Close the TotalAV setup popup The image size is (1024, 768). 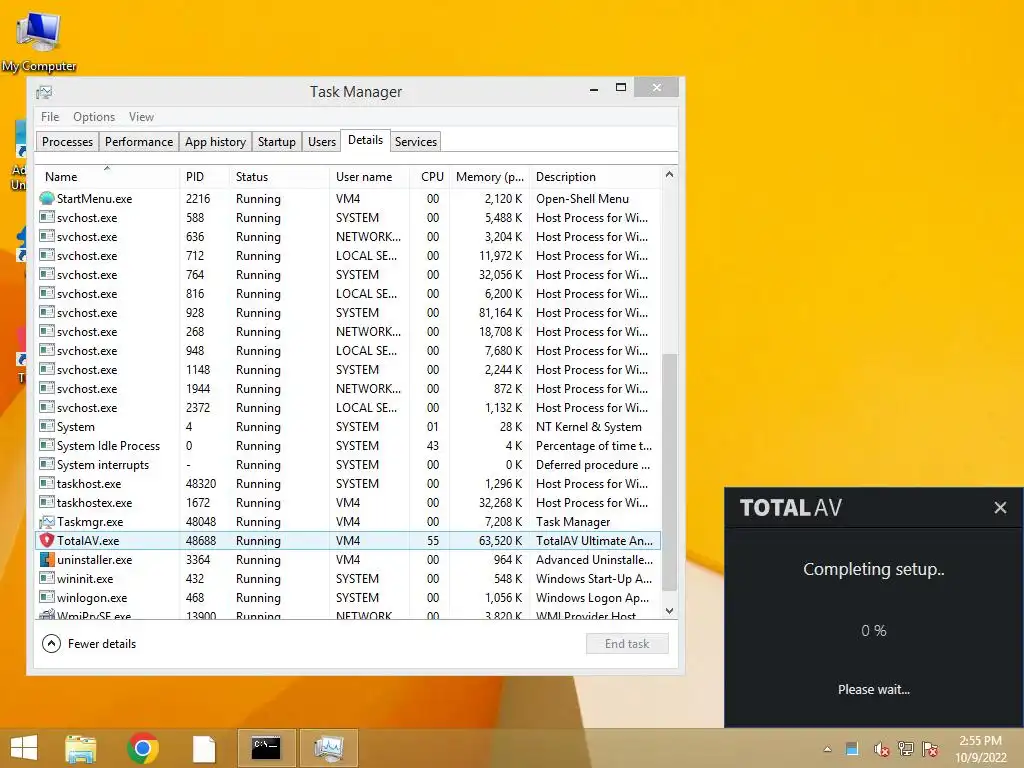click(1000, 507)
